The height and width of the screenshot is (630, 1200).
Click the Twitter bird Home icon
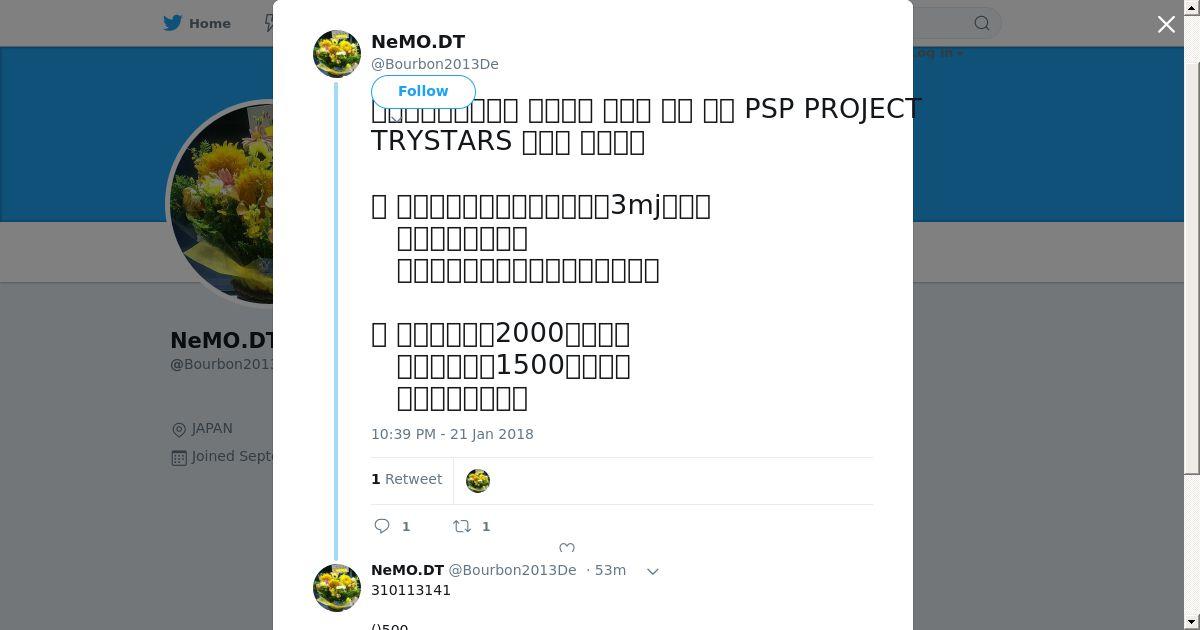(173, 23)
